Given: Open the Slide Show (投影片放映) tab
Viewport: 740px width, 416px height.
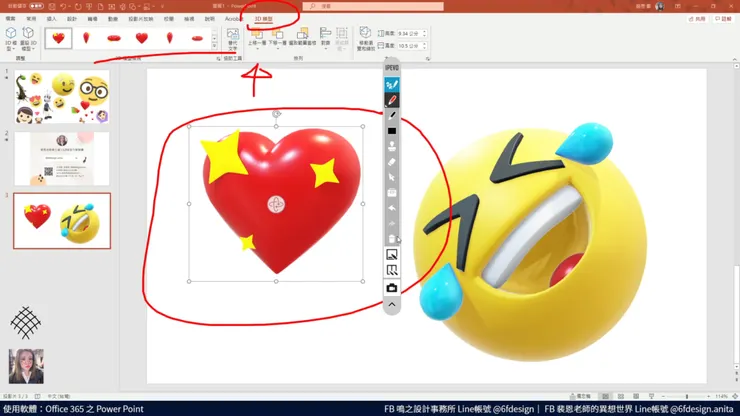Looking at the screenshot, I should point(141,19).
